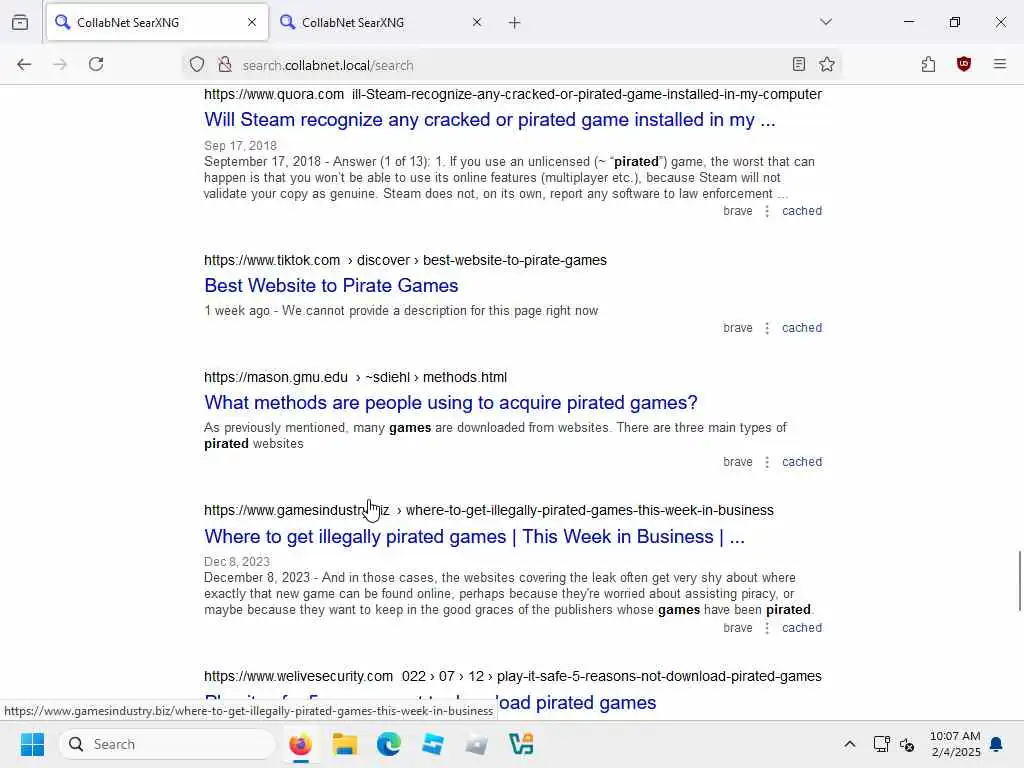Expand the list all tabs dropdown
The width and height of the screenshot is (1024, 768).
tap(825, 22)
